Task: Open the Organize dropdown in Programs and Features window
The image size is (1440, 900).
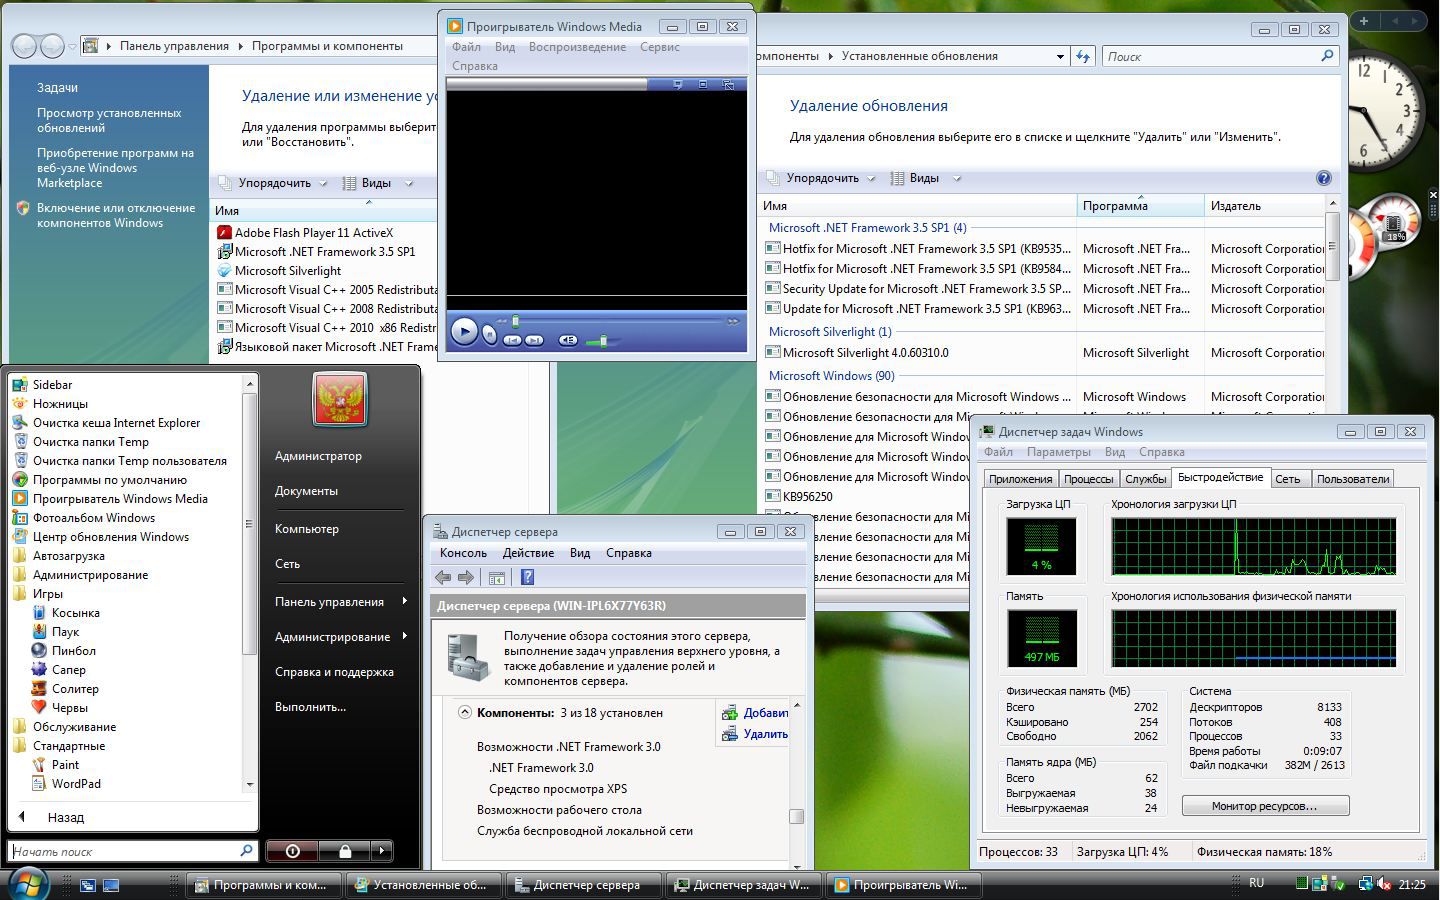Action: point(273,183)
